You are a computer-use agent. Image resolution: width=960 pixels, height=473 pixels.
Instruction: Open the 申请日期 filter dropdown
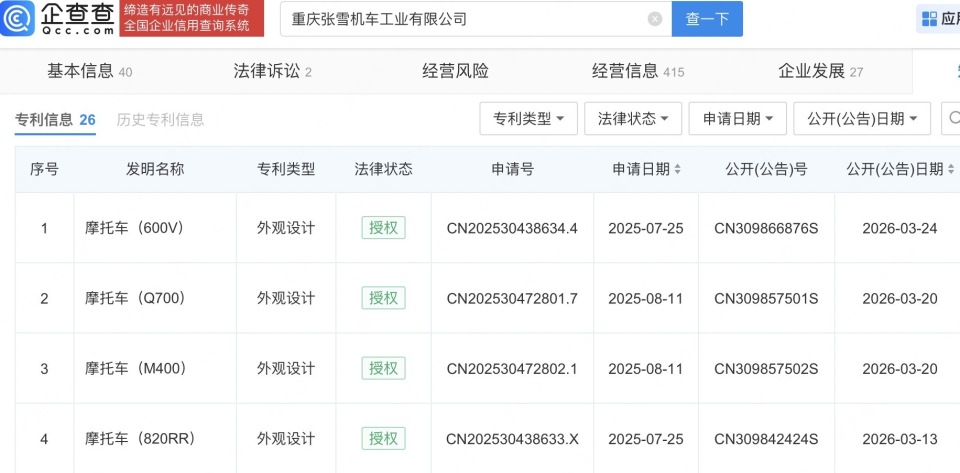[738, 118]
